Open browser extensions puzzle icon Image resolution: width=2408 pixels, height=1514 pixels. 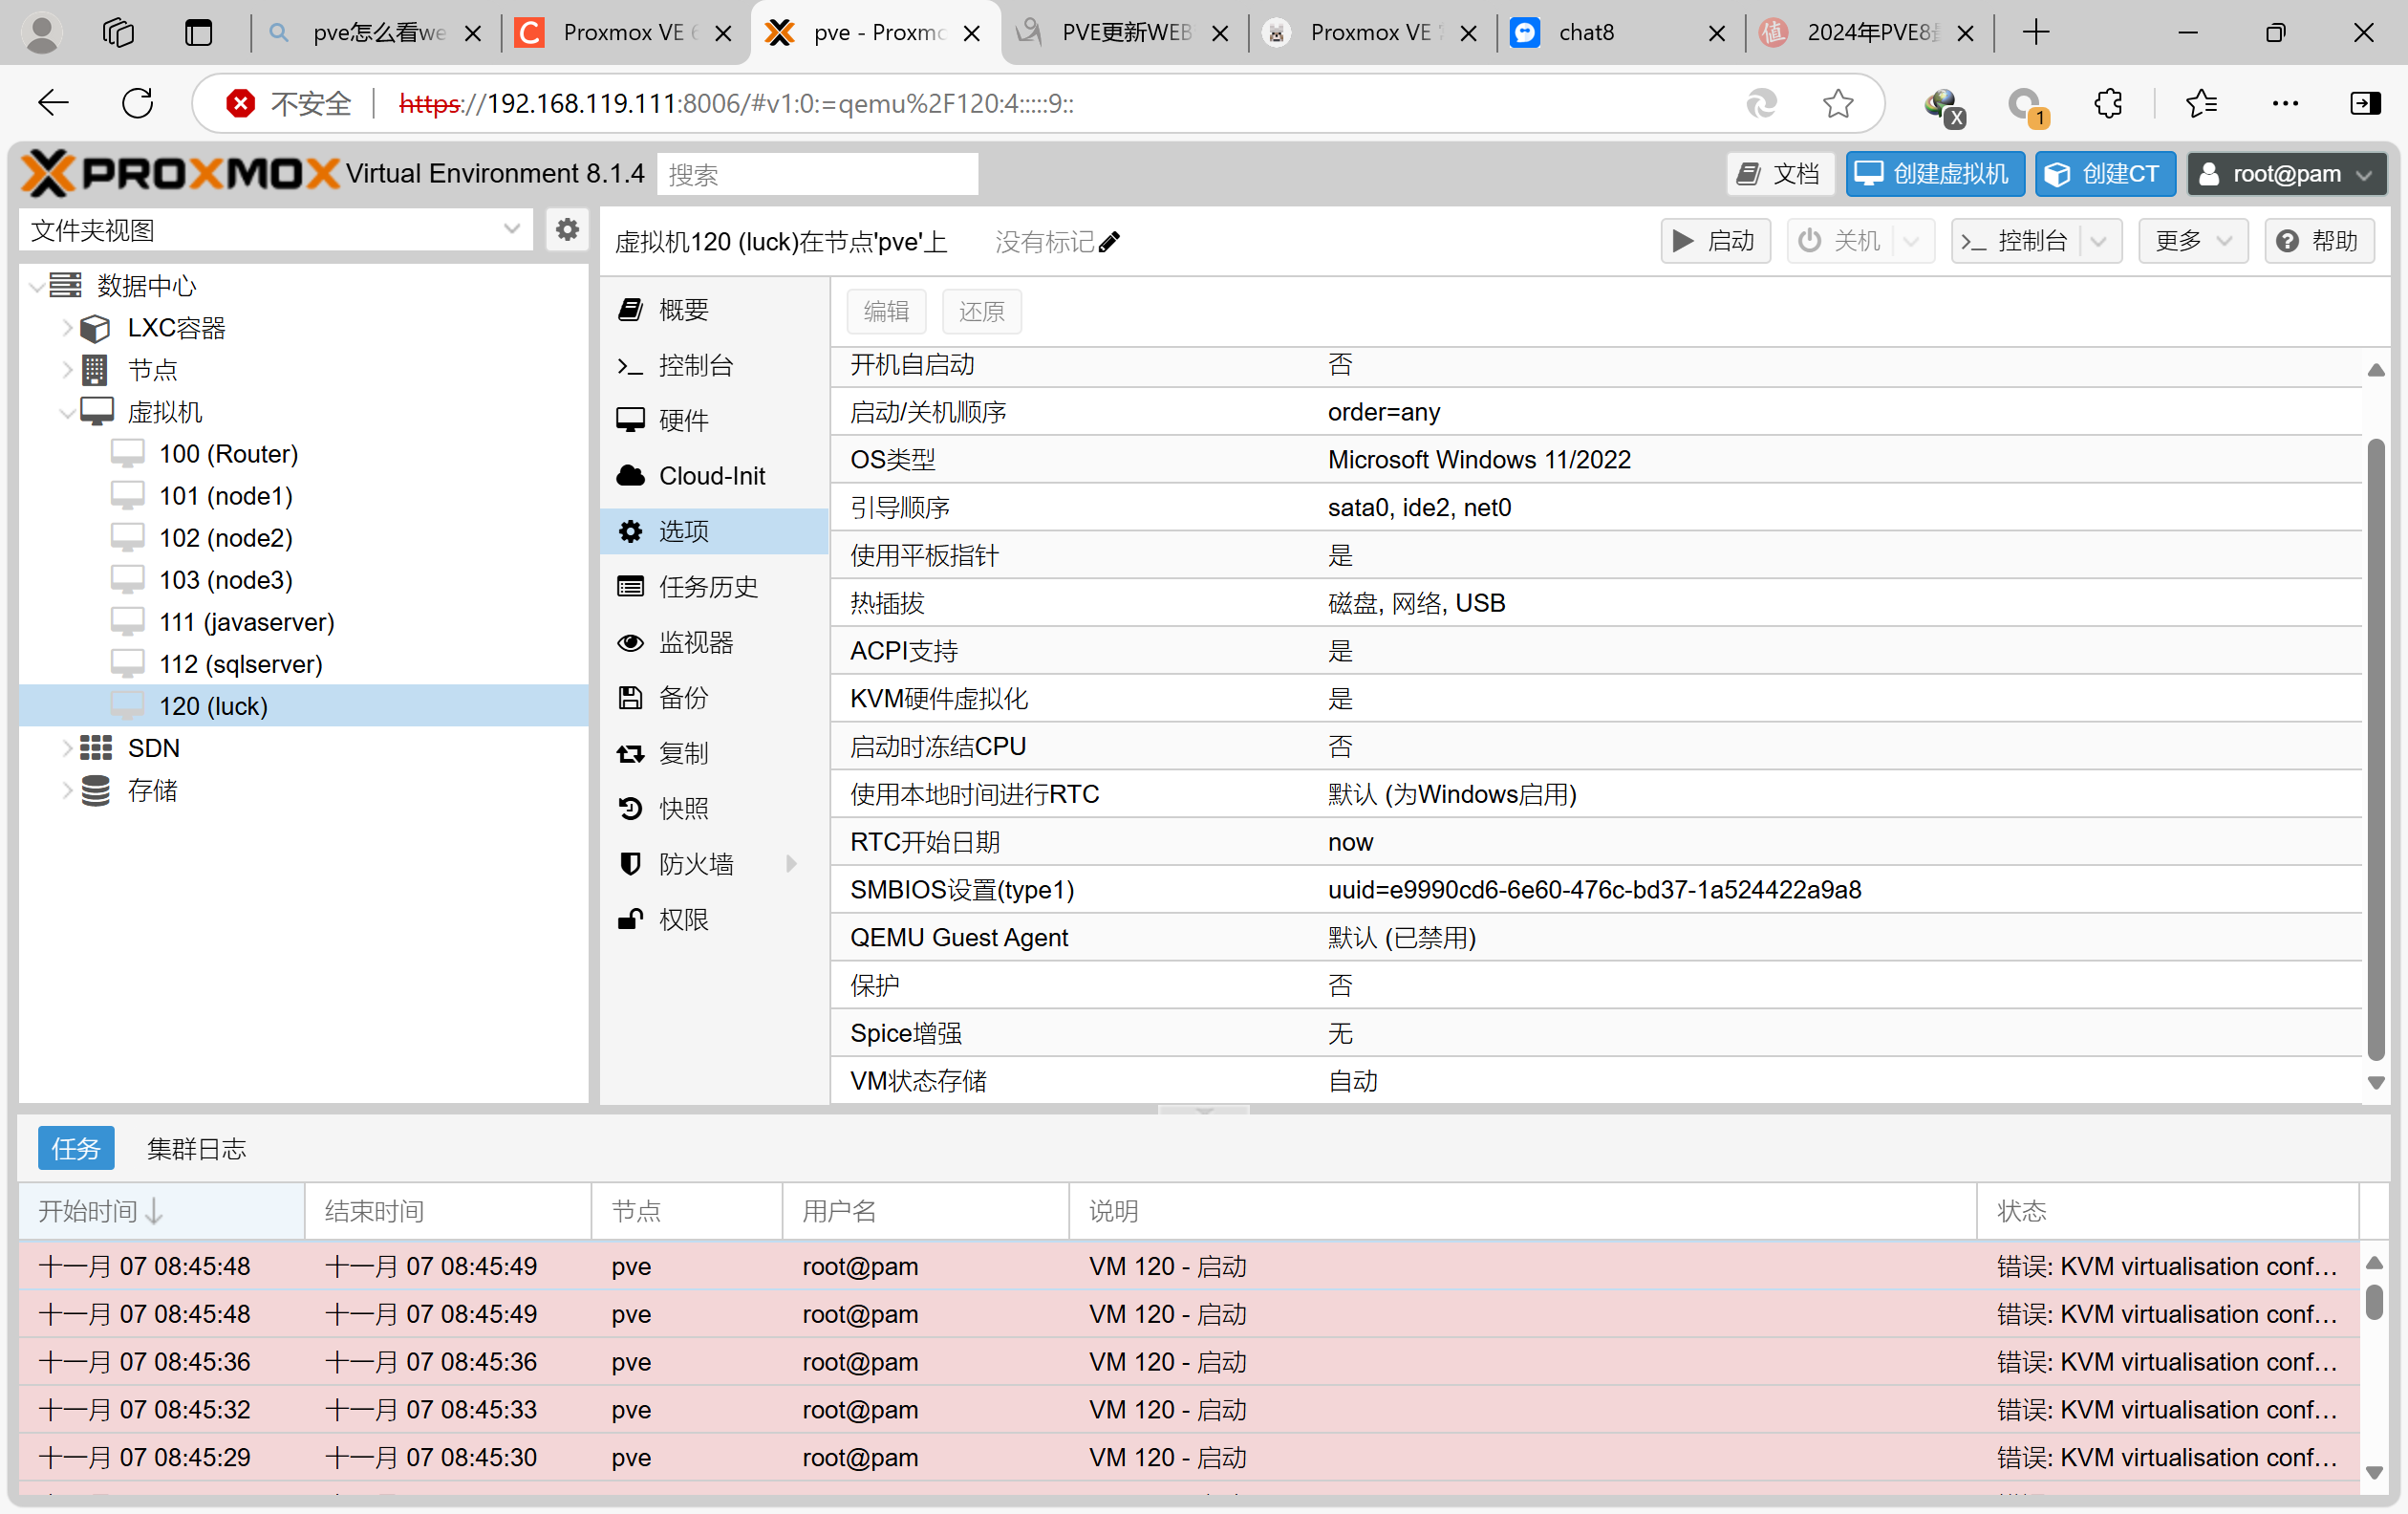click(2108, 103)
